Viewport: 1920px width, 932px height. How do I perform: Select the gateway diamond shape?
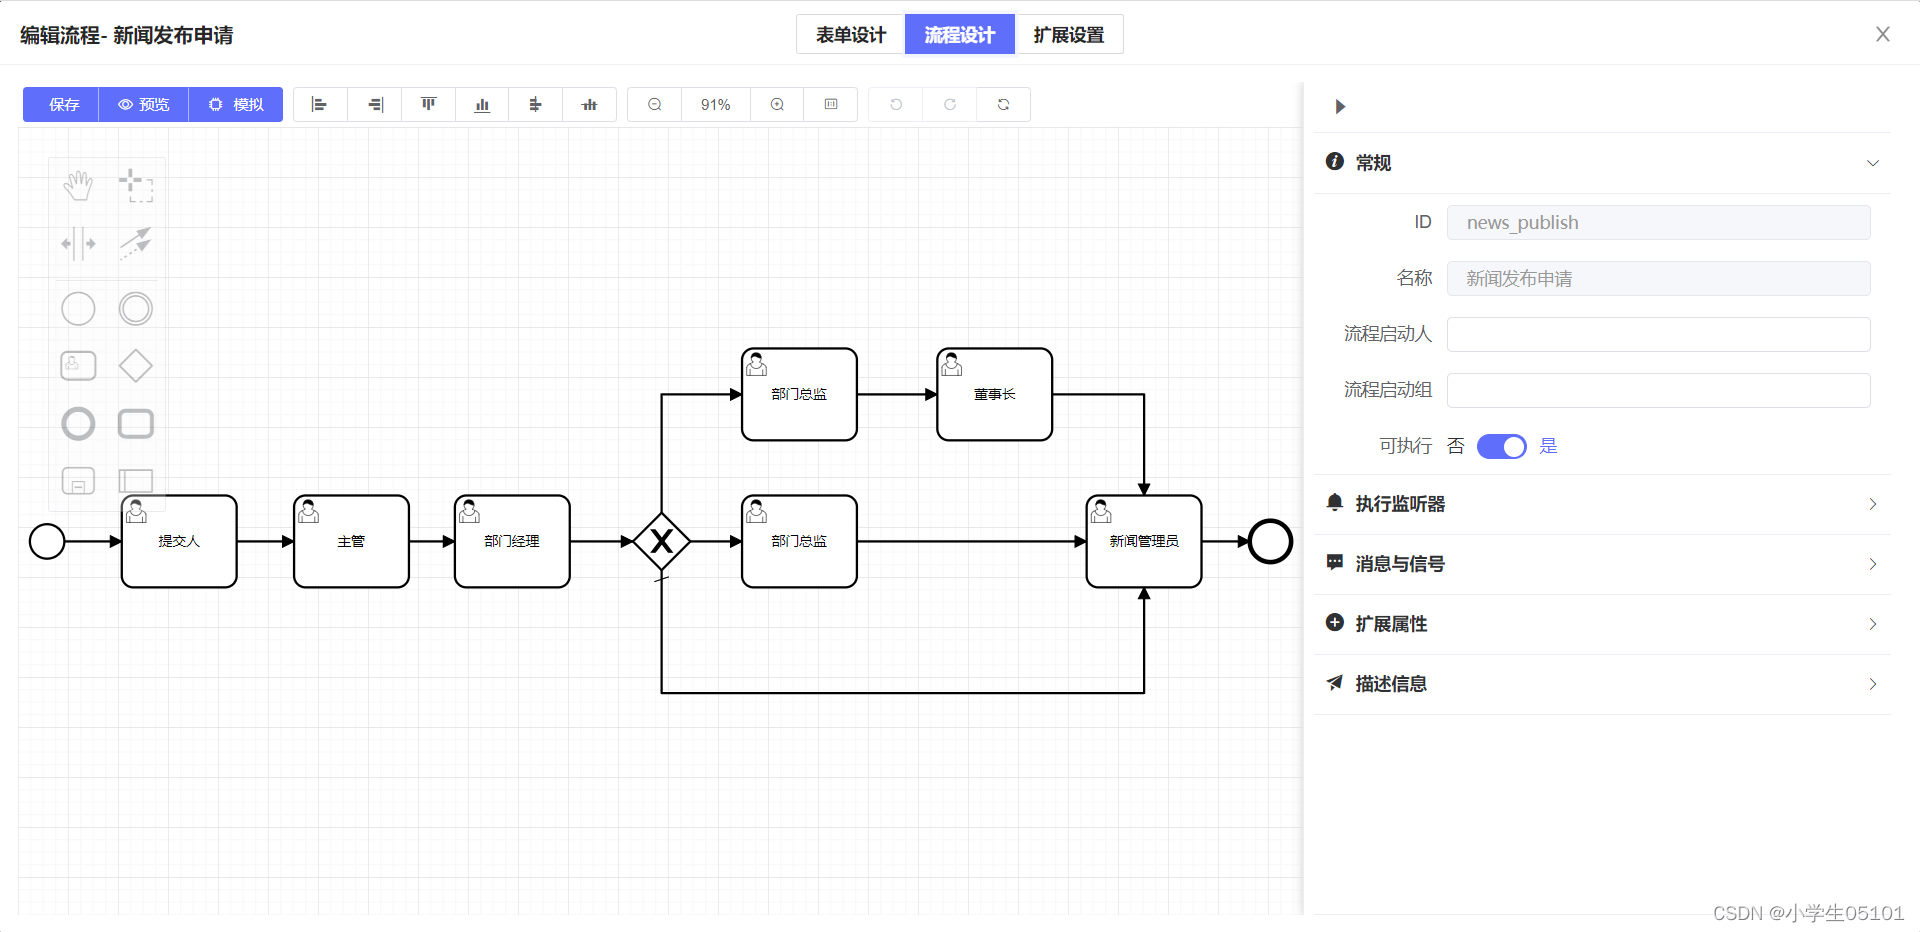(x=136, y=365)
